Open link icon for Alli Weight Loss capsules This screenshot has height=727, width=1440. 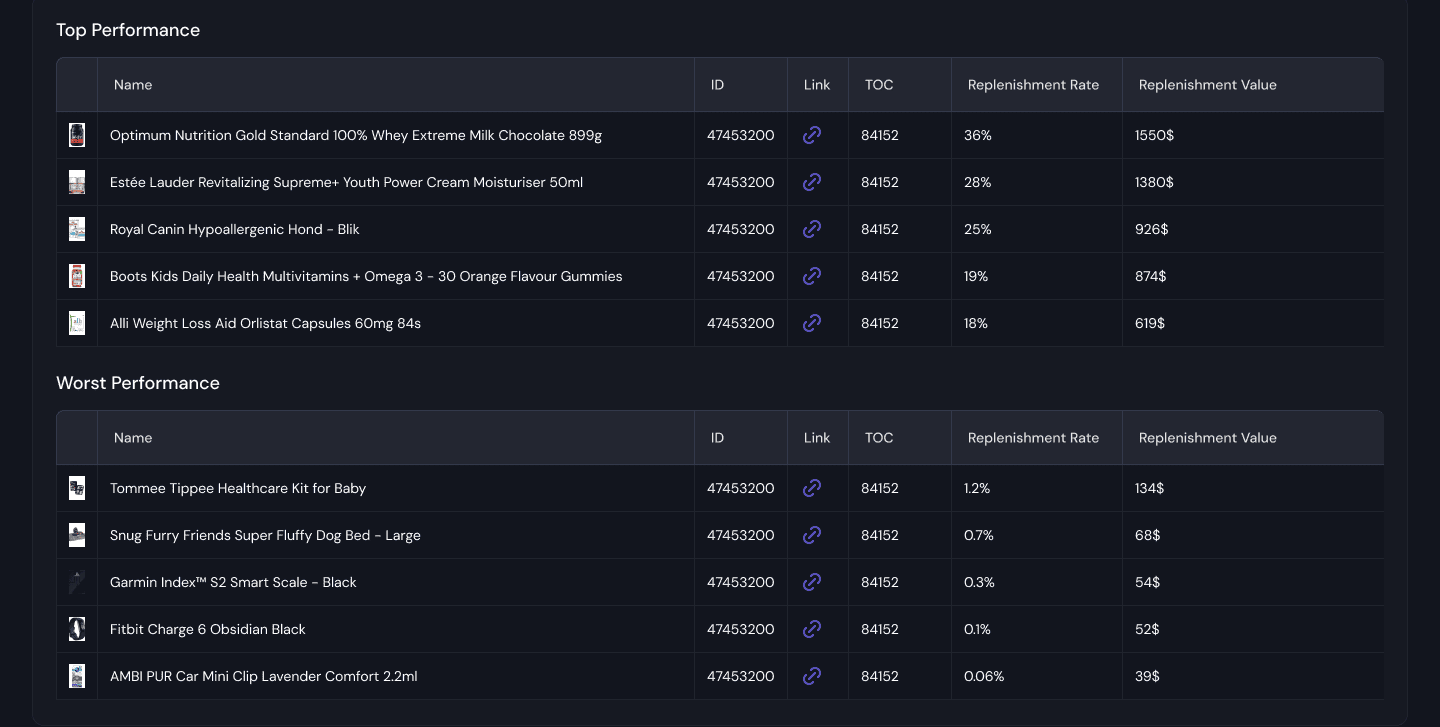click(812, 323)
